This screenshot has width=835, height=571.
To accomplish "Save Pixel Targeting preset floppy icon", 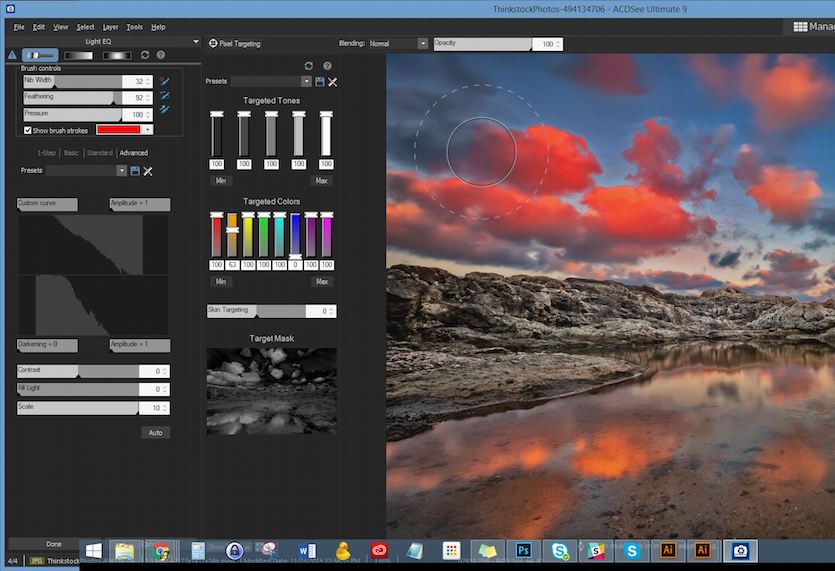I will click(x=320, y=81).
